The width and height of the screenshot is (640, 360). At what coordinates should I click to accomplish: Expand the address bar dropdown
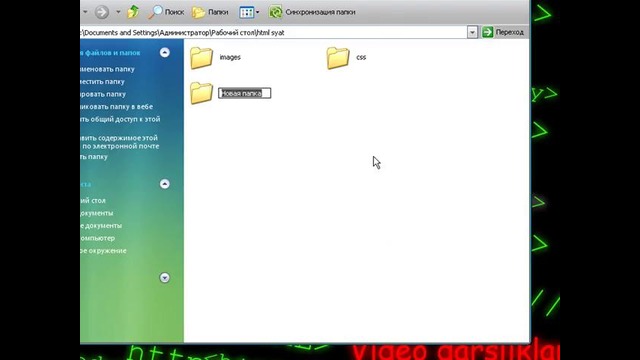tap(472, 32)
